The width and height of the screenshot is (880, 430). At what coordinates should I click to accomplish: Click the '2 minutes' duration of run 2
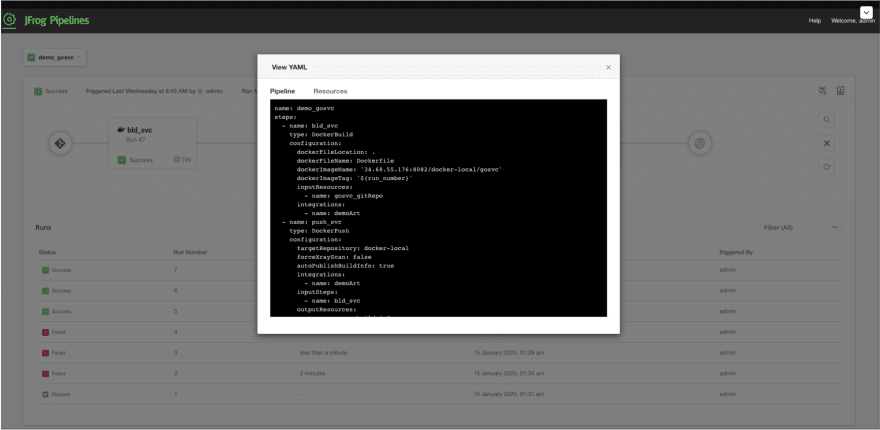(313, 373)
